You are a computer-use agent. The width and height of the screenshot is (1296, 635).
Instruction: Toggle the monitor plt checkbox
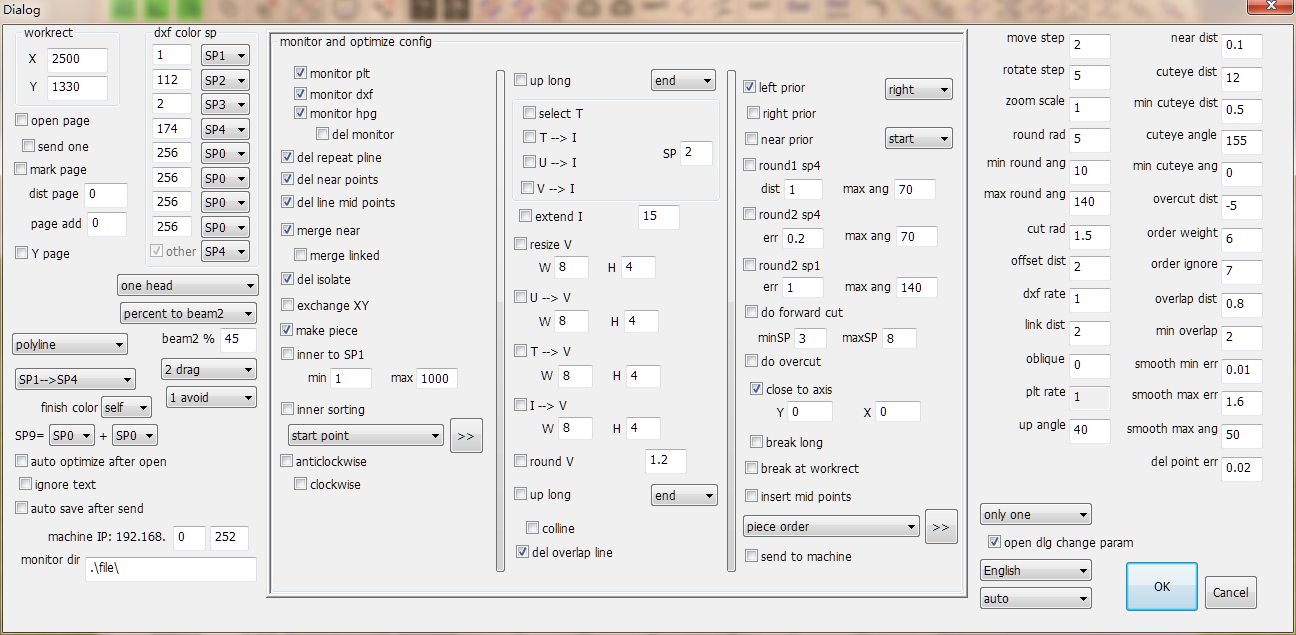(x=300, y=74)
